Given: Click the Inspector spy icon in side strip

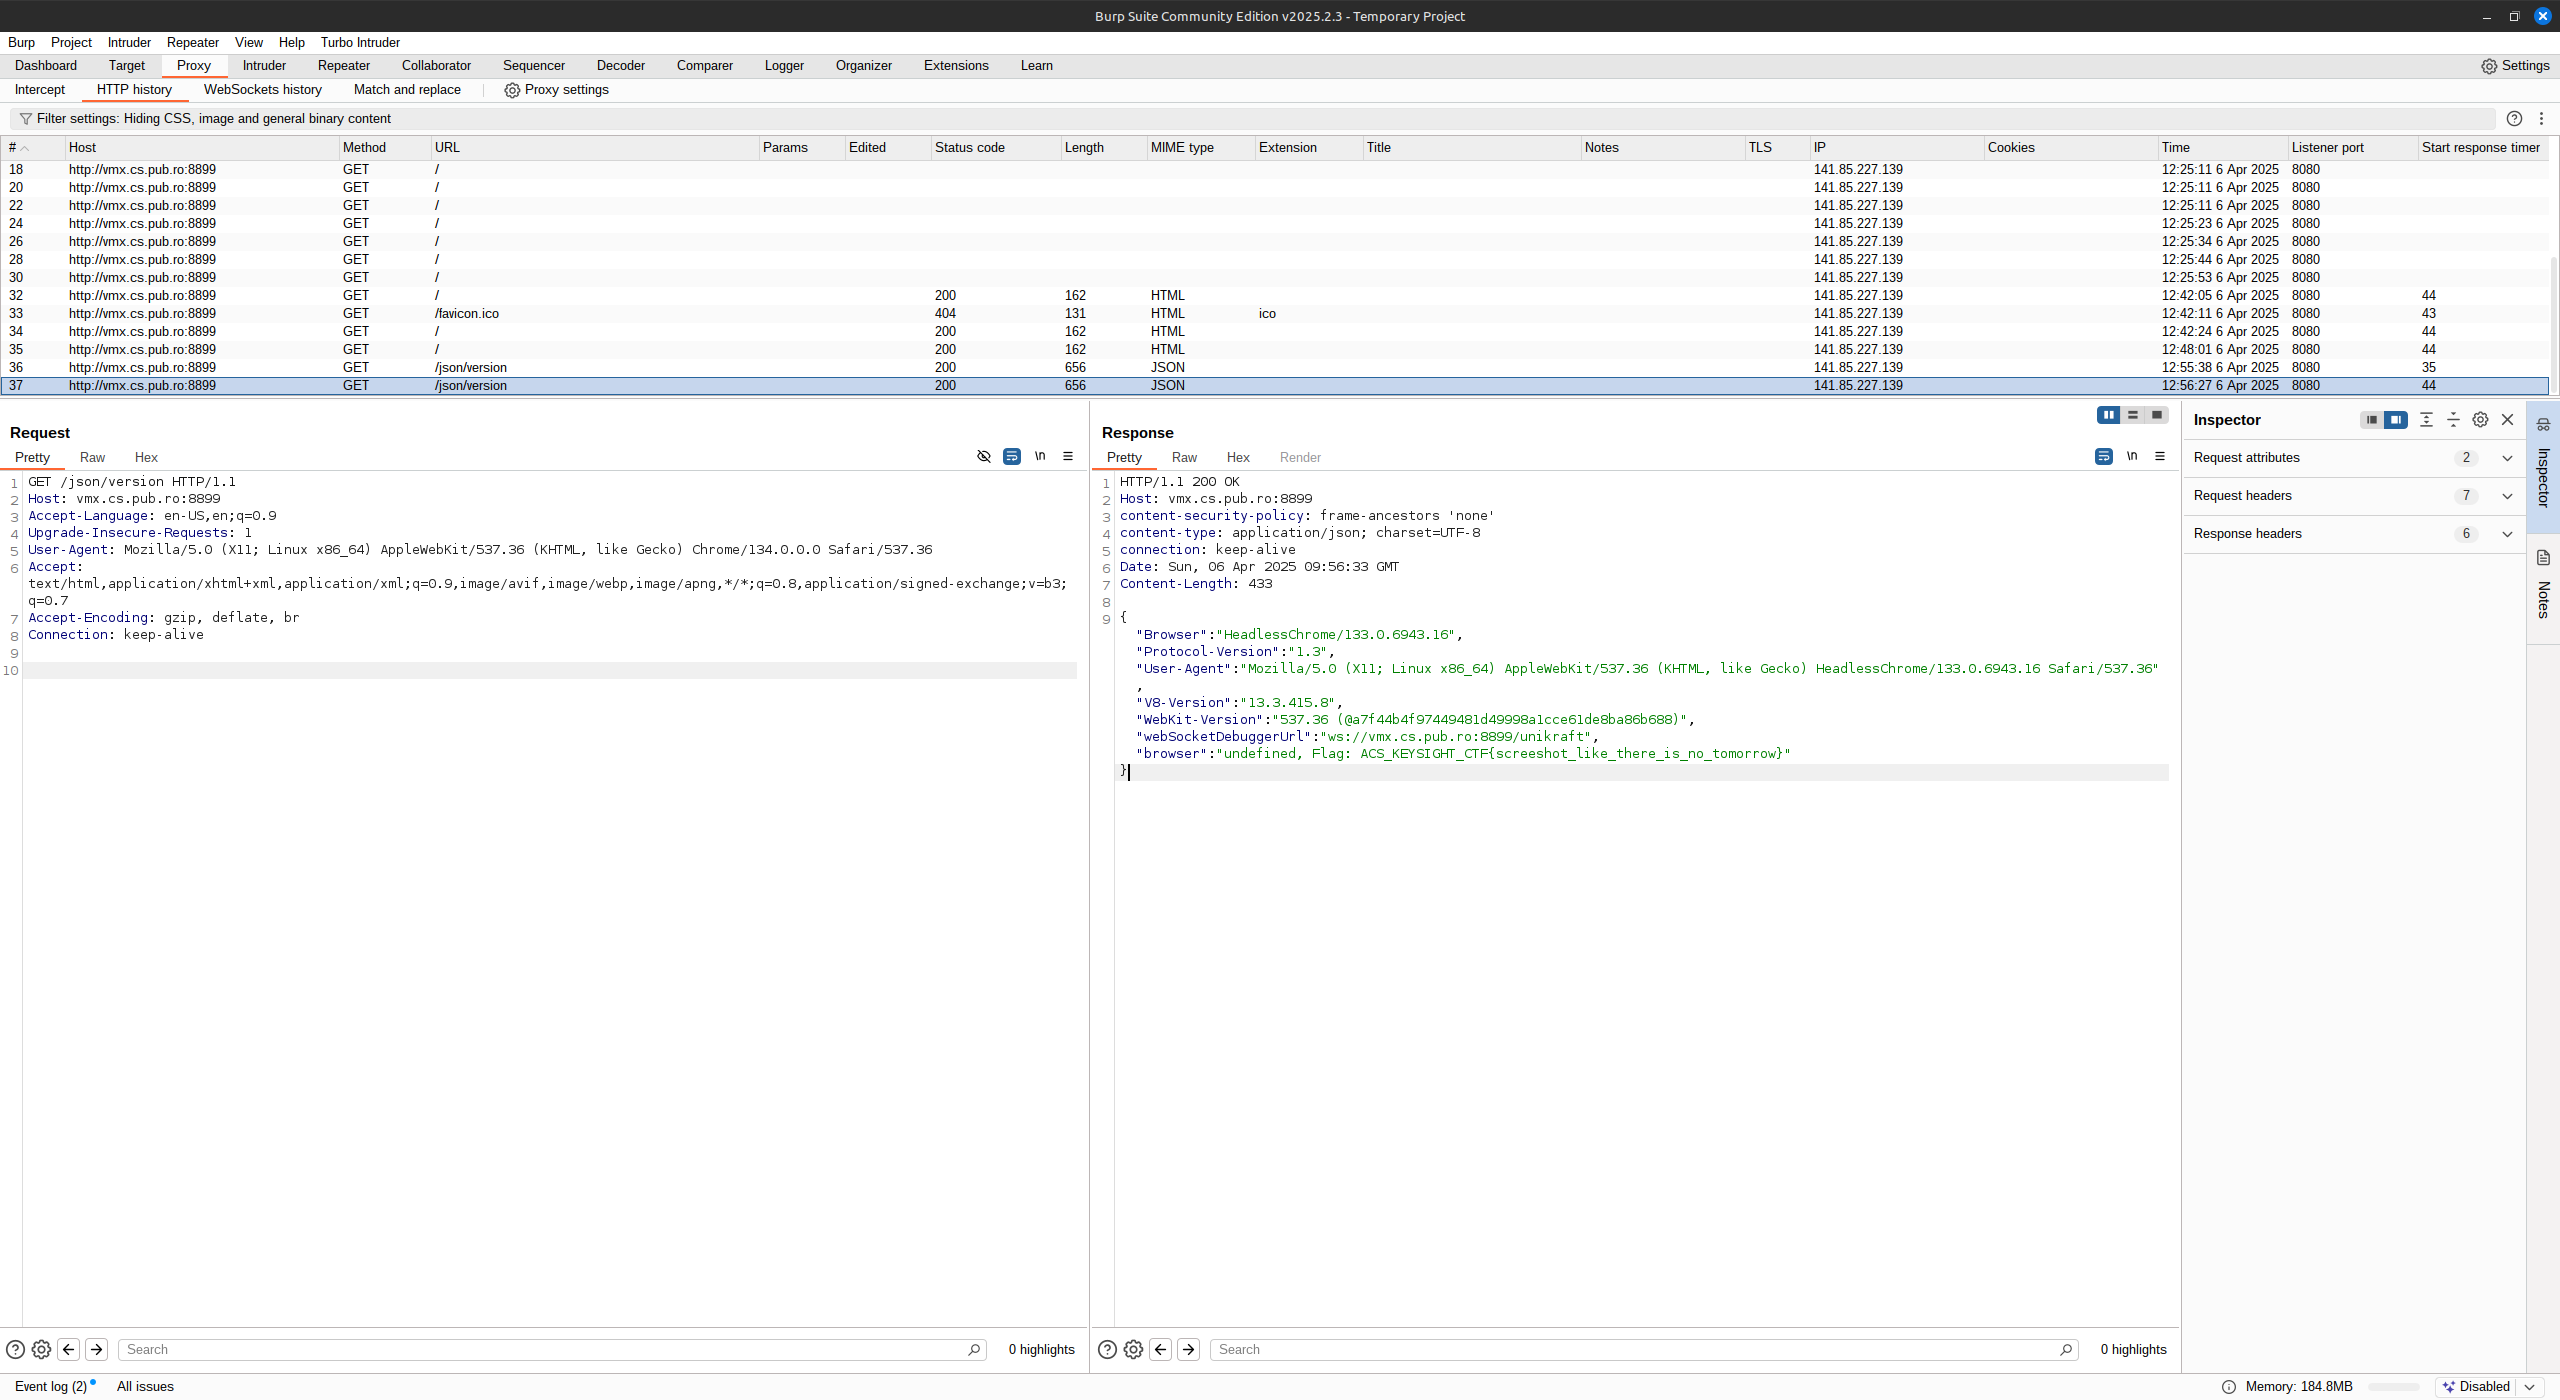Looking at the screenshot, I should pyautogui.click(x=2543, y=425).
